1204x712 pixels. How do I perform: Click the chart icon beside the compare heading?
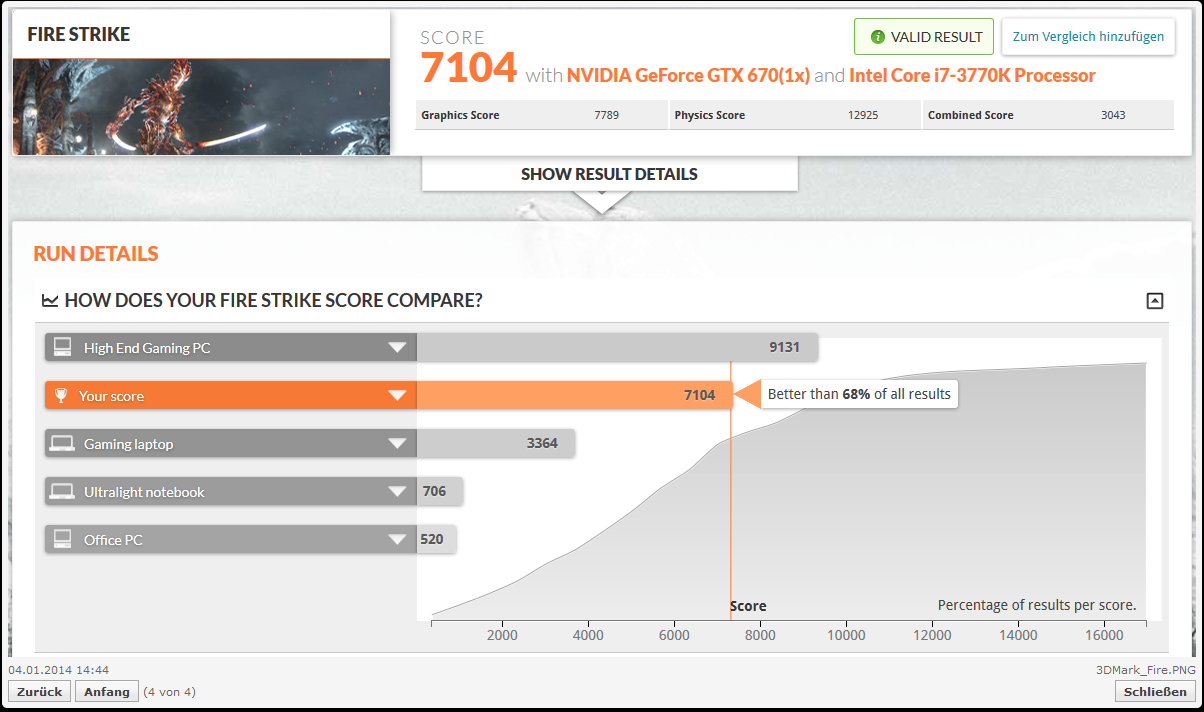pyautogui.click(x=49, y=300)
